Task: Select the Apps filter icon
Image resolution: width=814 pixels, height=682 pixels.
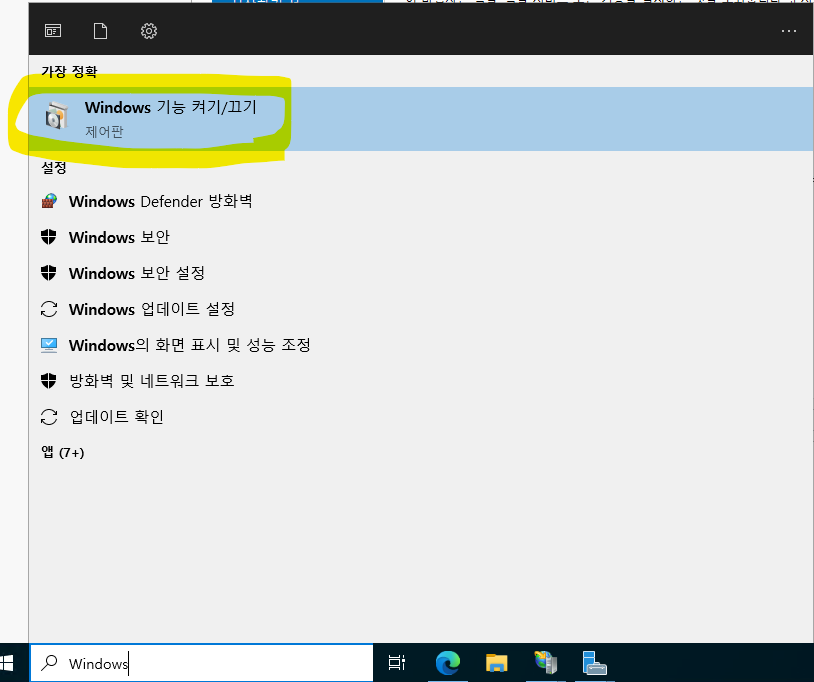Action: (53, 31)
